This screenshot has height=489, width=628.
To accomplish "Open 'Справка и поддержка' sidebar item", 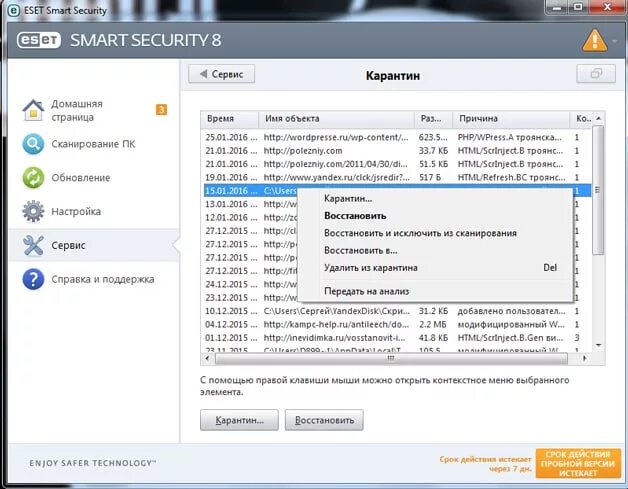I will coord(94,279).
